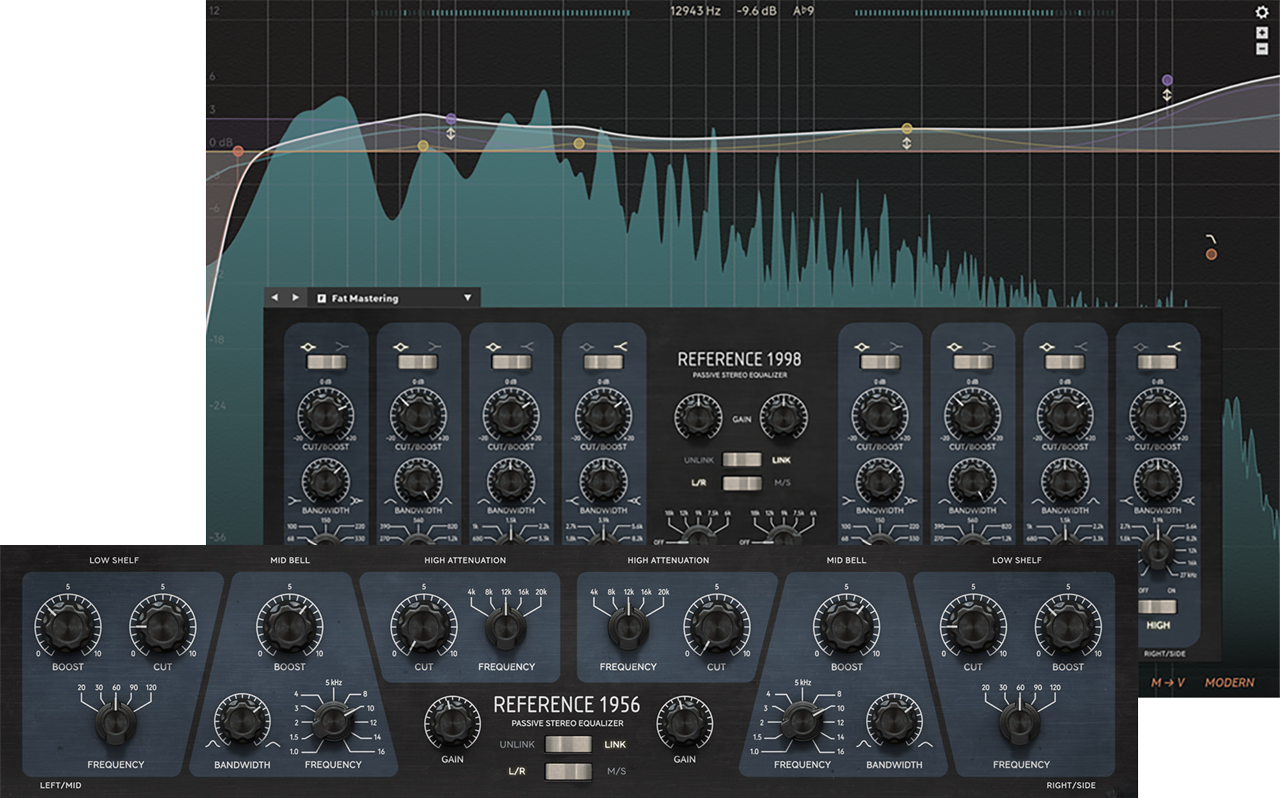Click the M → V button
The width and height of the screenshot is (1280, 798).
1168,683
